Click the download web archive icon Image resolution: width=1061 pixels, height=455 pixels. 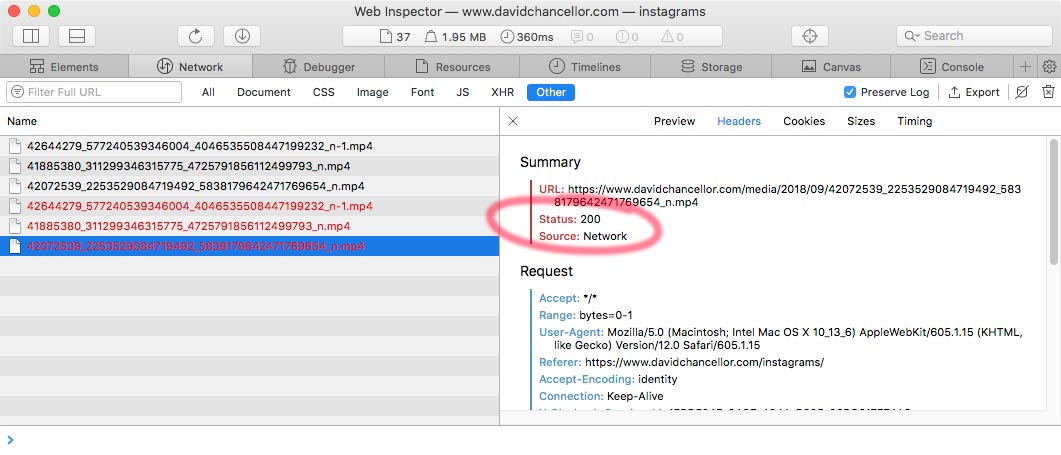242,36
